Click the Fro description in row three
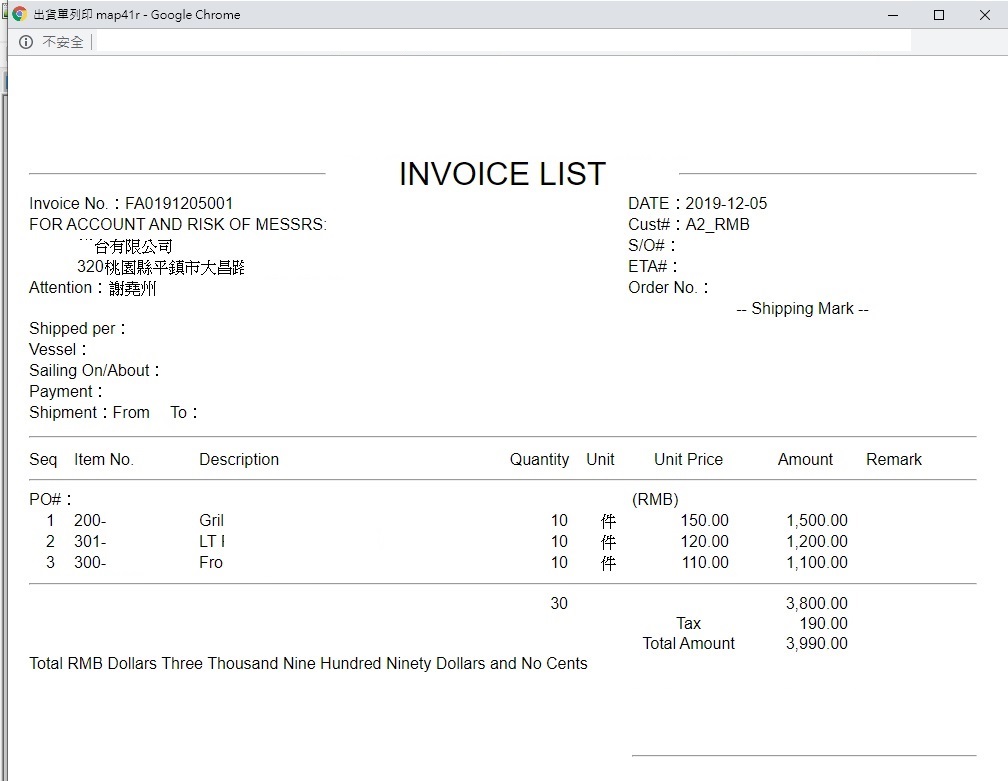Viewport: 1008px width, 781px height. [x=211, y=563]
